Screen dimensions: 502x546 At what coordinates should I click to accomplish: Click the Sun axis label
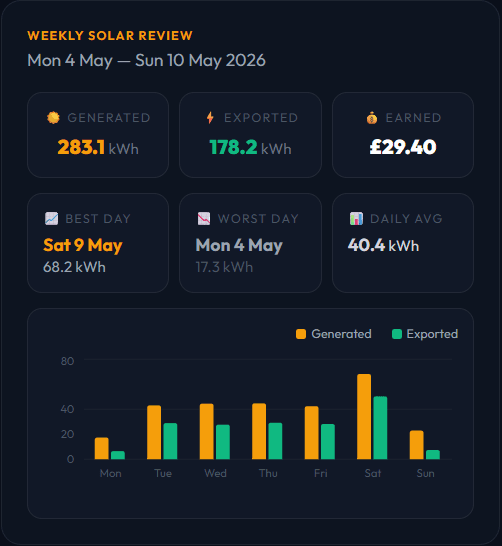coord(425,473)
